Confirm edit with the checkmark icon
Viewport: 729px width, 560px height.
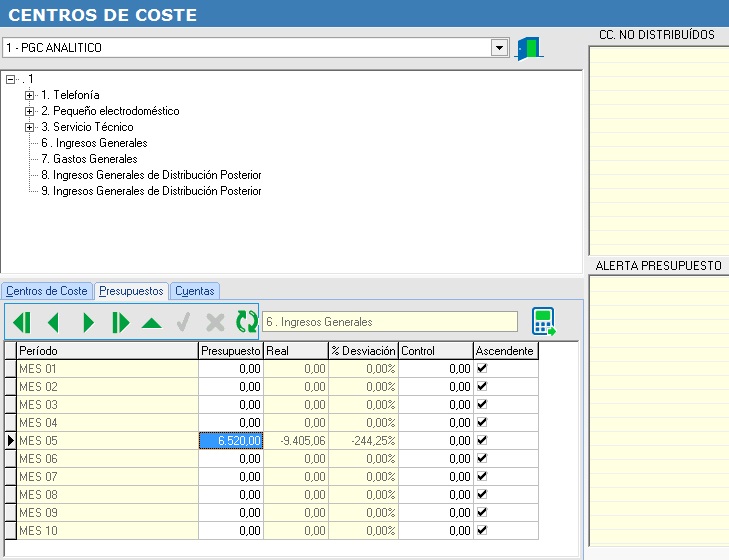click(184, 322)
